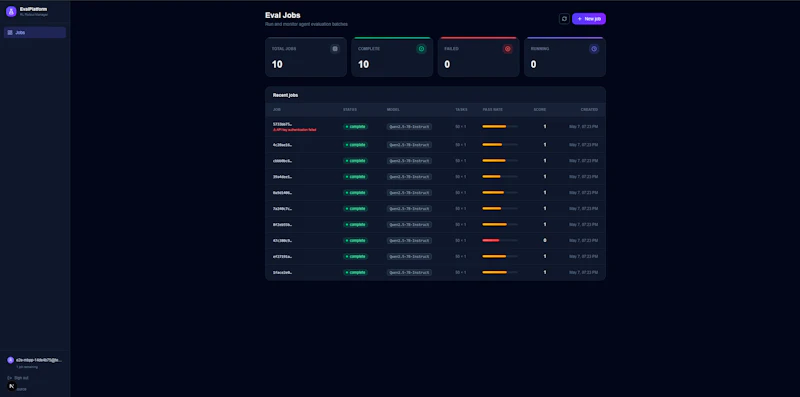Click the score value 0
This screenshot has height=397, width=800.
pyautogui.click(x=544, y=240)
